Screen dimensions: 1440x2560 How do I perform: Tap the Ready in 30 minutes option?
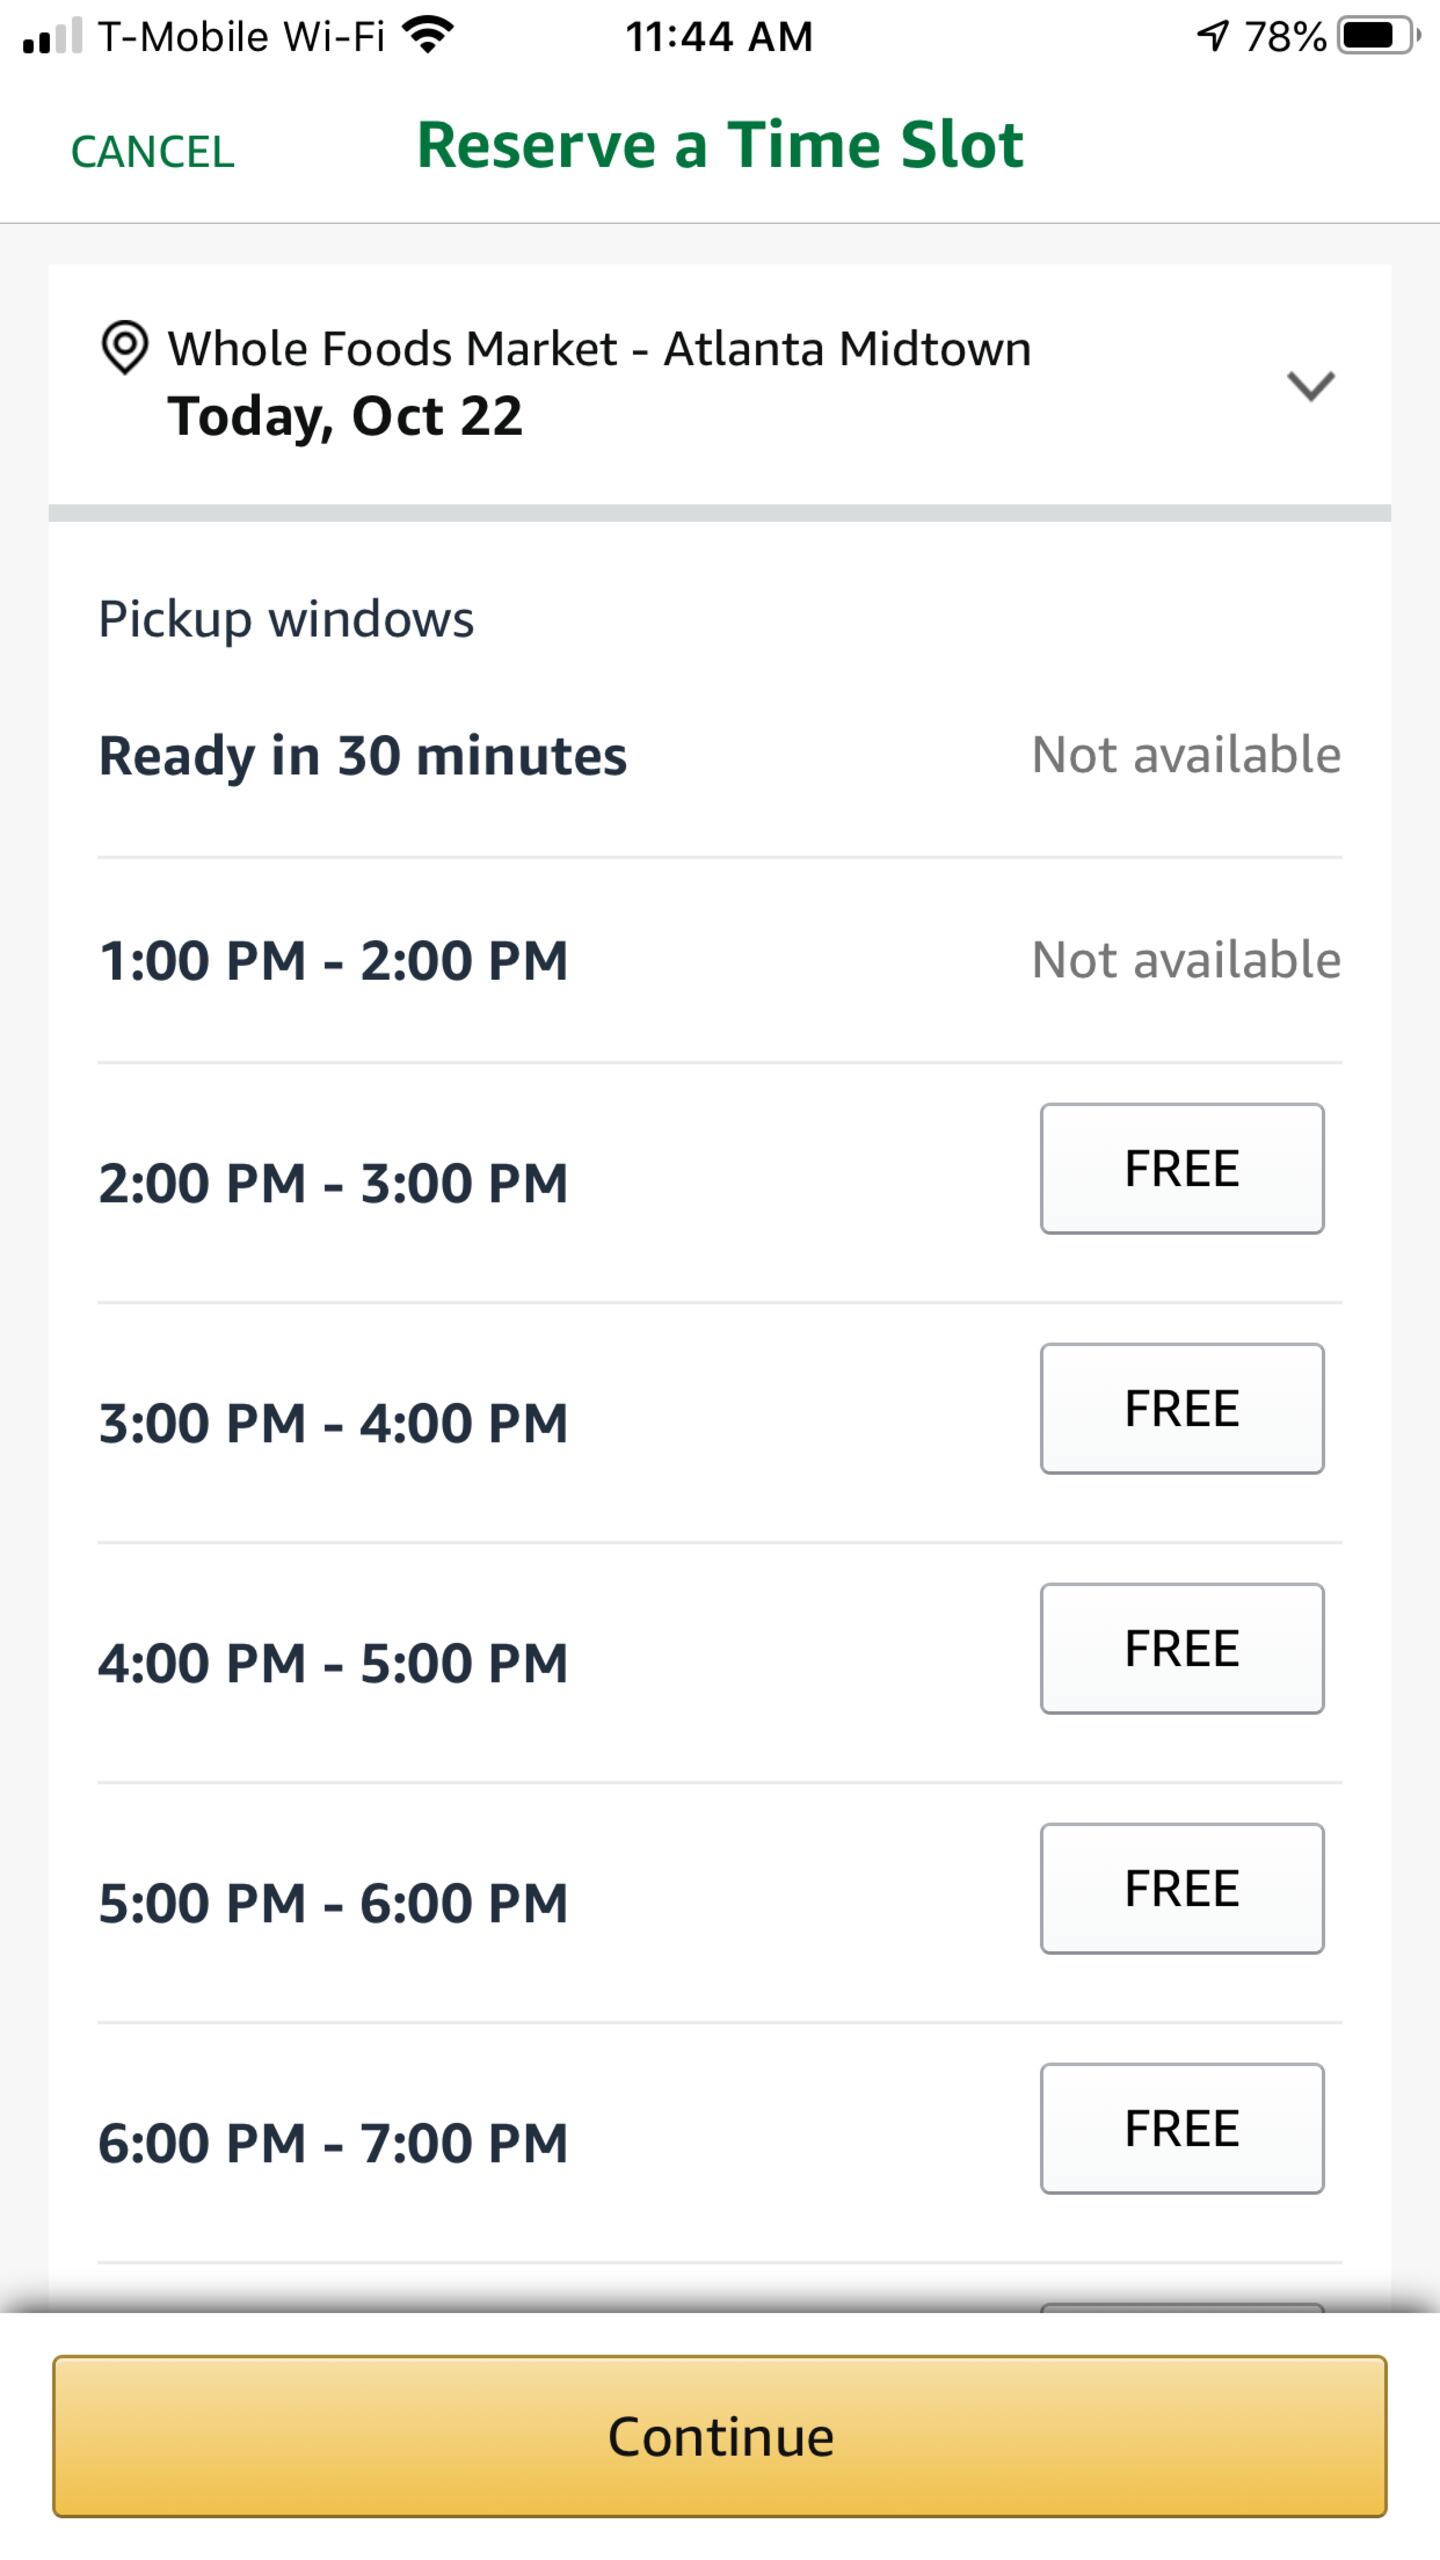coord(362,755)
